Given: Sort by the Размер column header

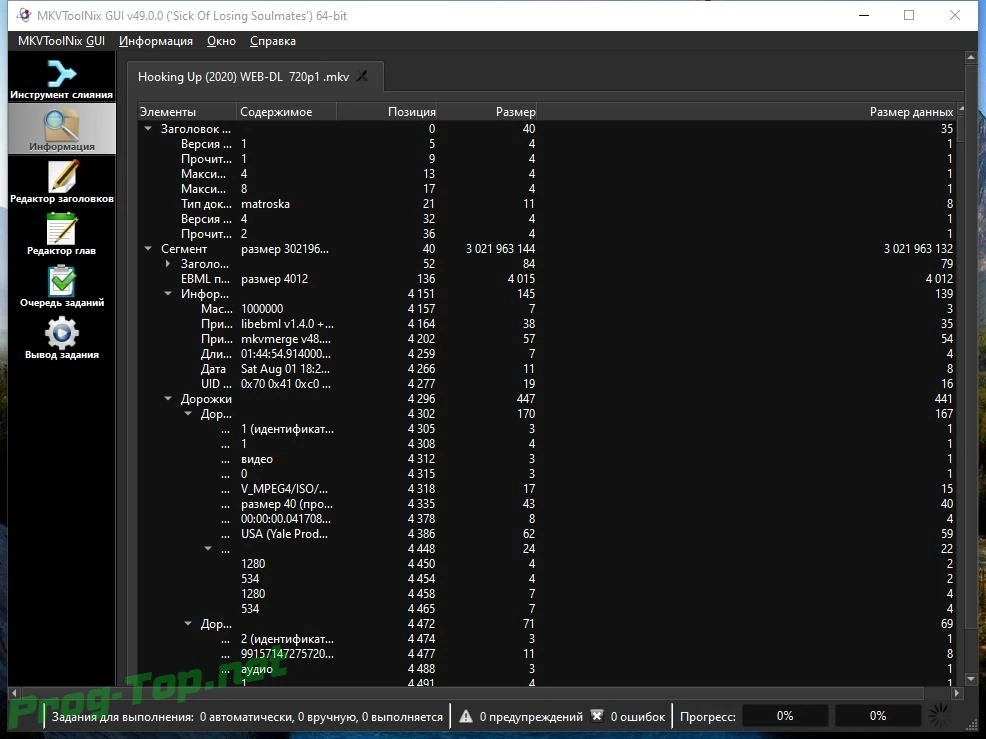Looking at the screenshot, I should click(487, 112).
